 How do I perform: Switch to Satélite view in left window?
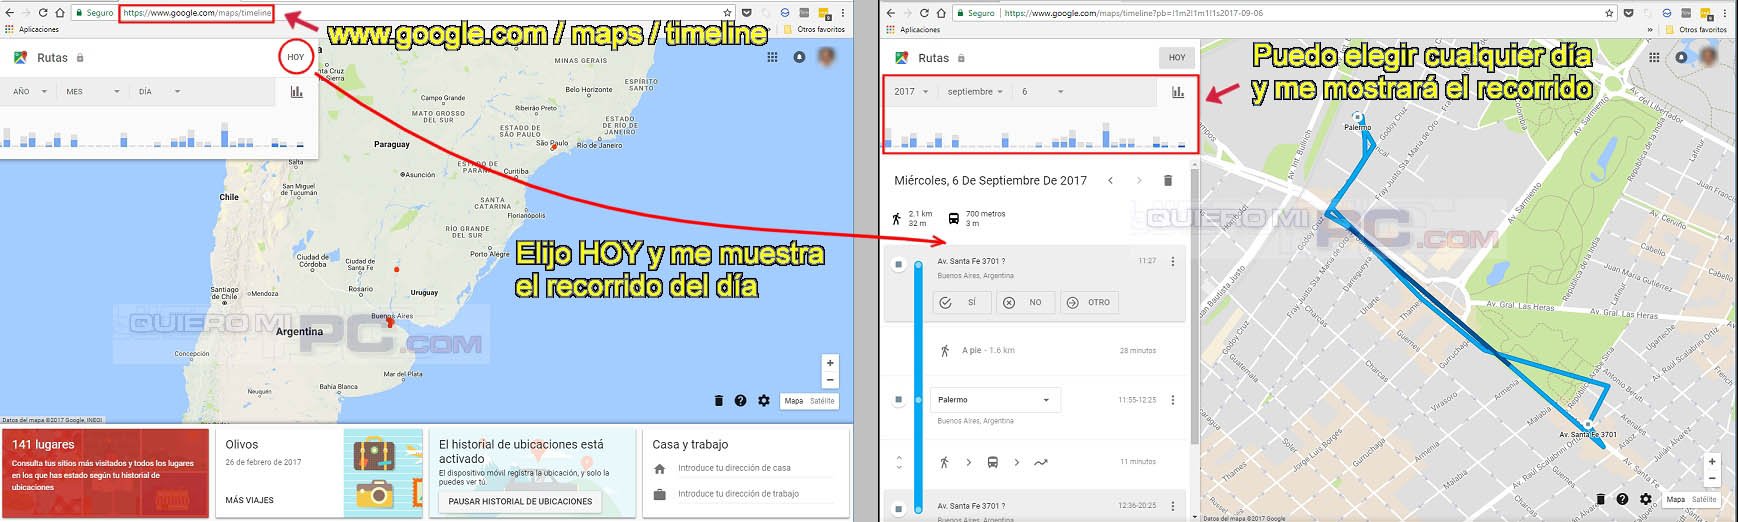pyautogui.click(x=822, y=401)
